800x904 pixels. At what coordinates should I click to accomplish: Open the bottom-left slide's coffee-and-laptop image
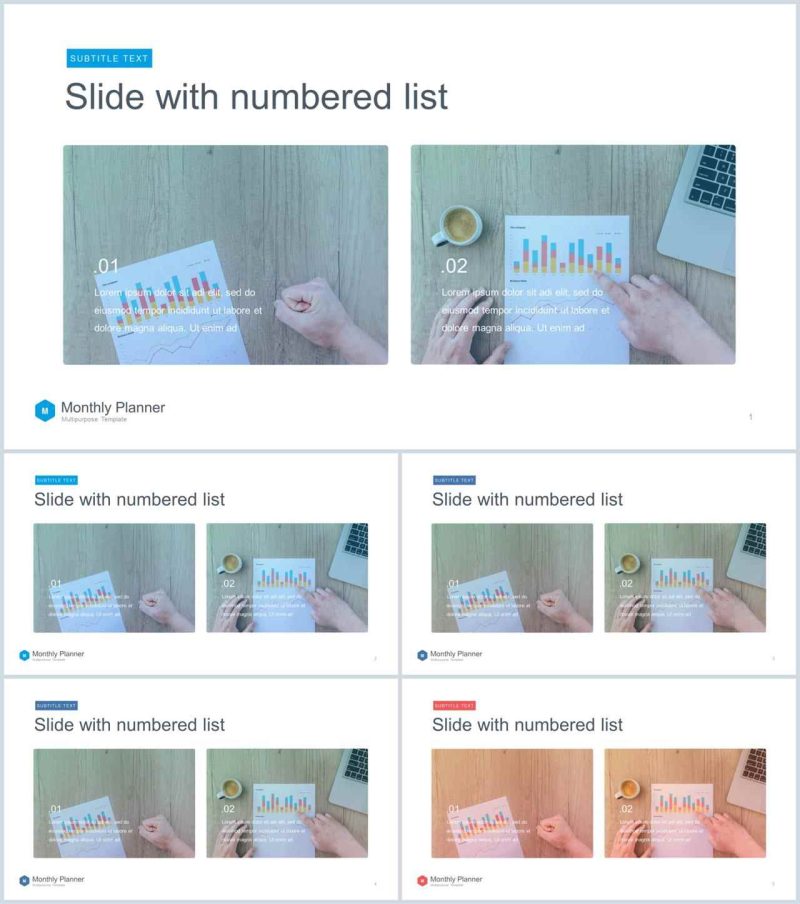[287, 803]
